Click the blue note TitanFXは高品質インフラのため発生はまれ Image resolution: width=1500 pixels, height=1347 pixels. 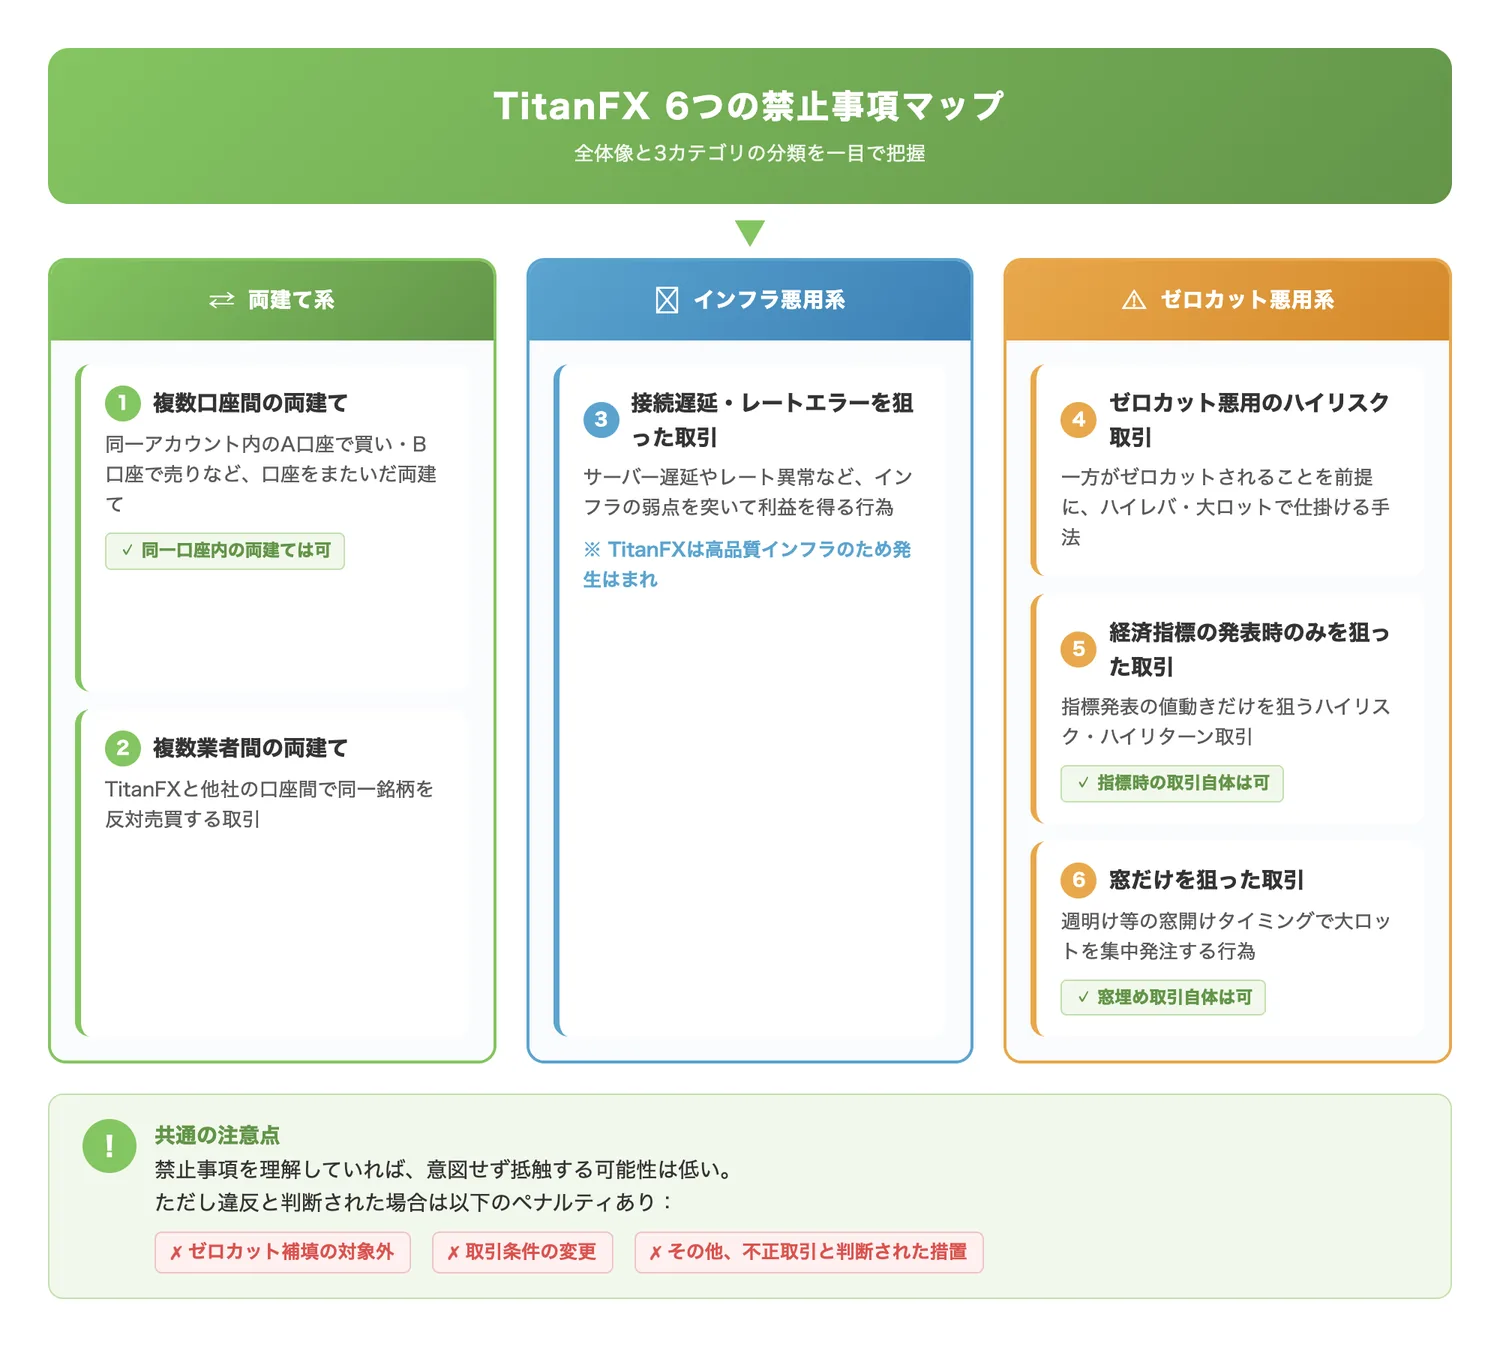747,564
